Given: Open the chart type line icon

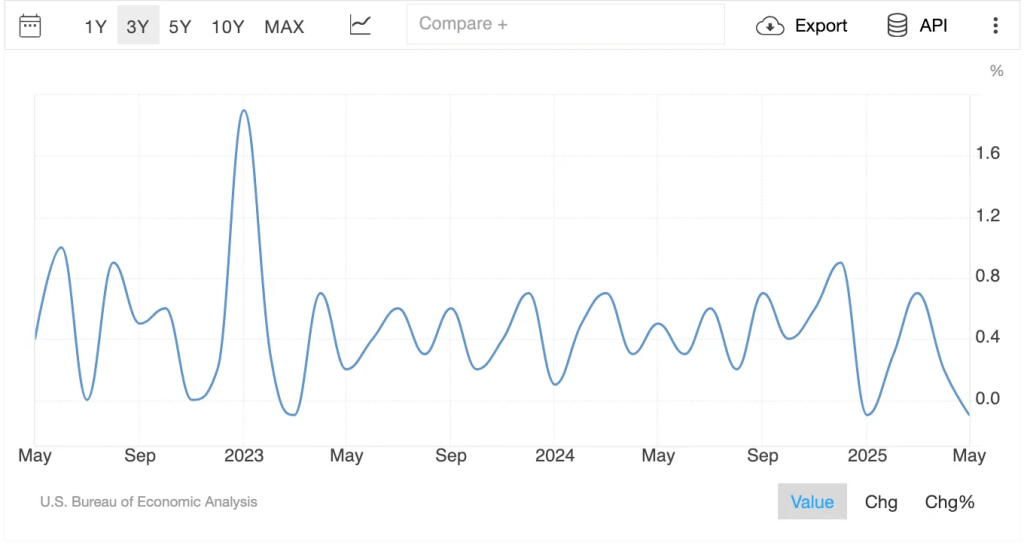Looking at the screenshot, I should click(x=360, y=26).
